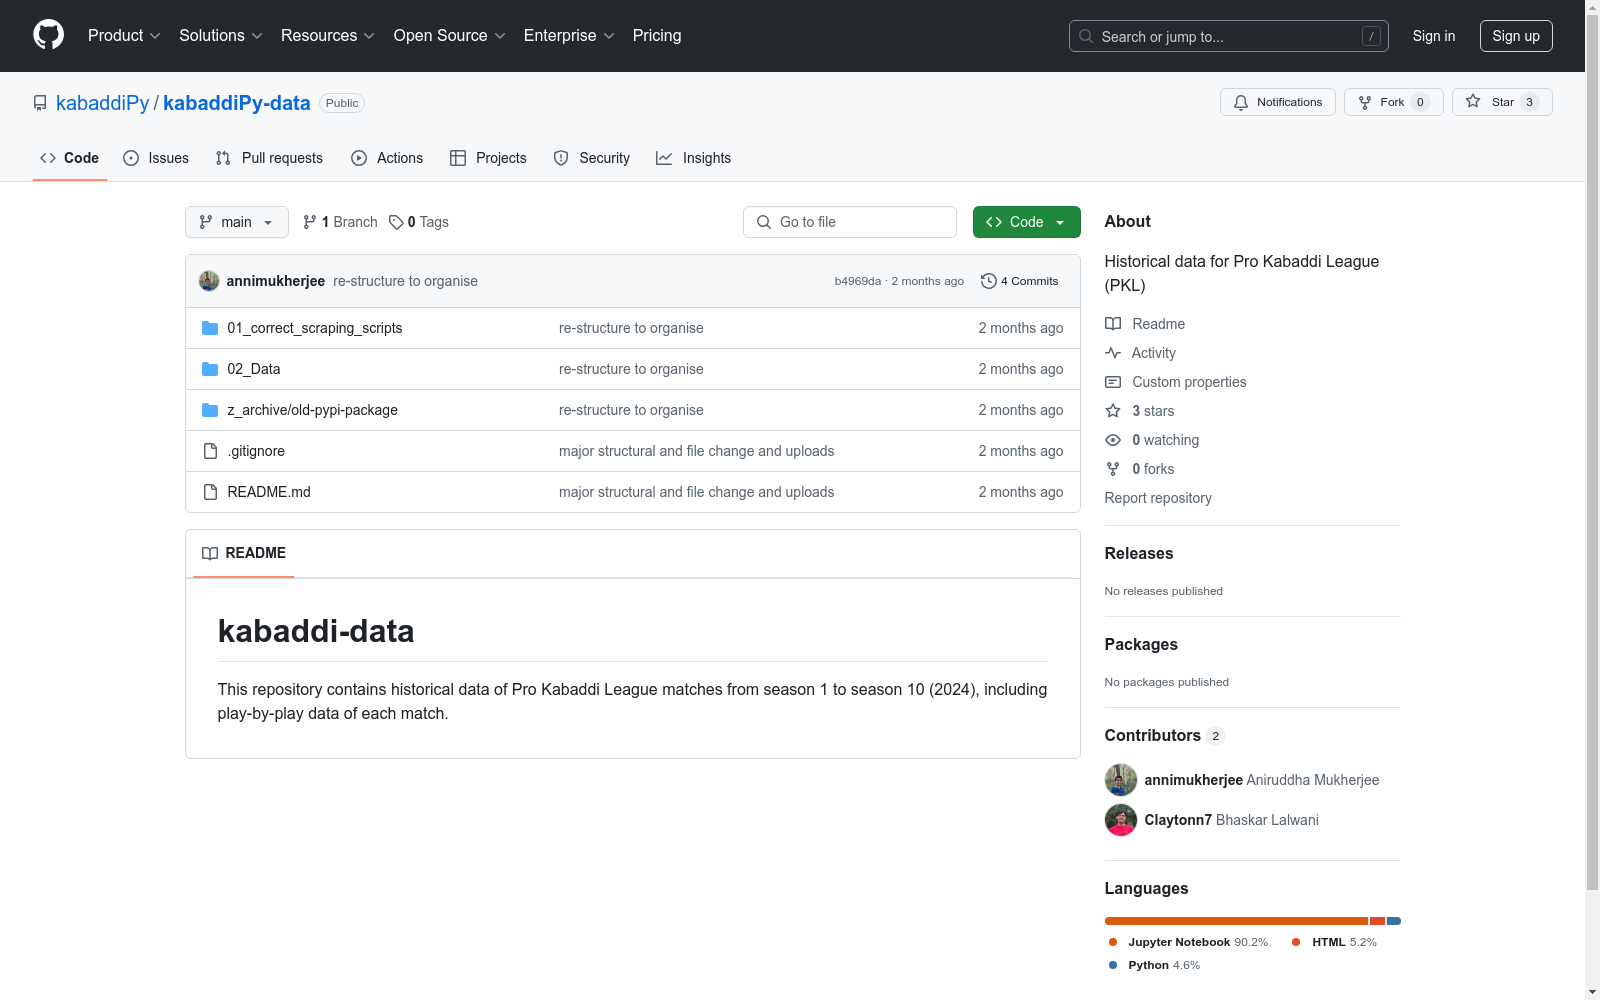The width and height of the screenshot is (1600, 1000).
Task: Click Jupyter Notebook 90.2% language entry
Action: (1188, 942)
